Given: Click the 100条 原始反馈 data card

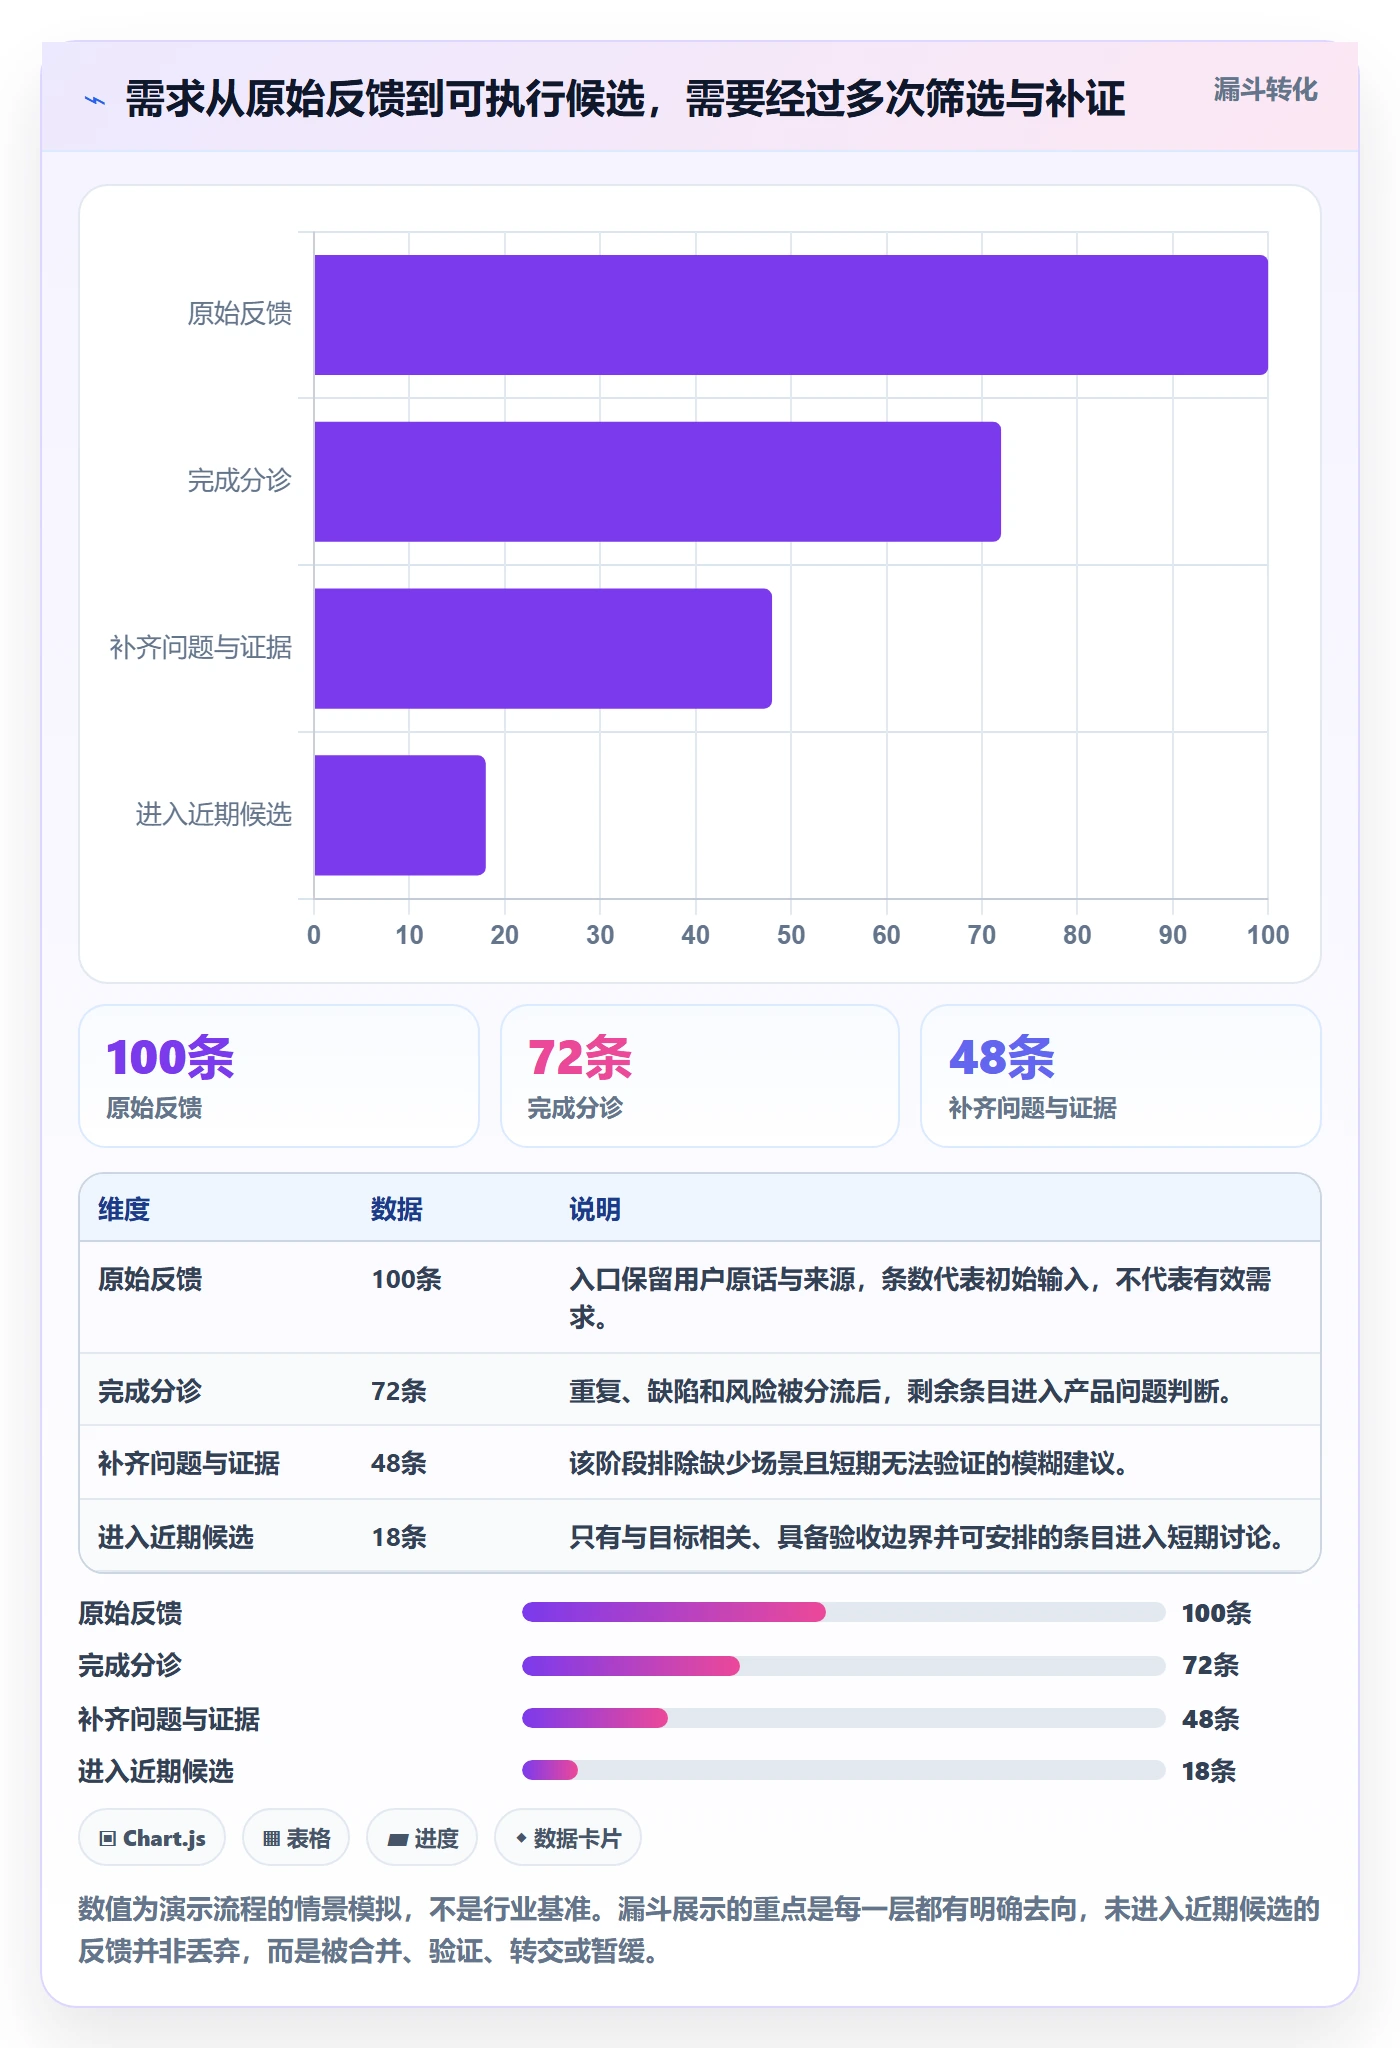Looking at the screenshot, I should tap(279, 1076).
